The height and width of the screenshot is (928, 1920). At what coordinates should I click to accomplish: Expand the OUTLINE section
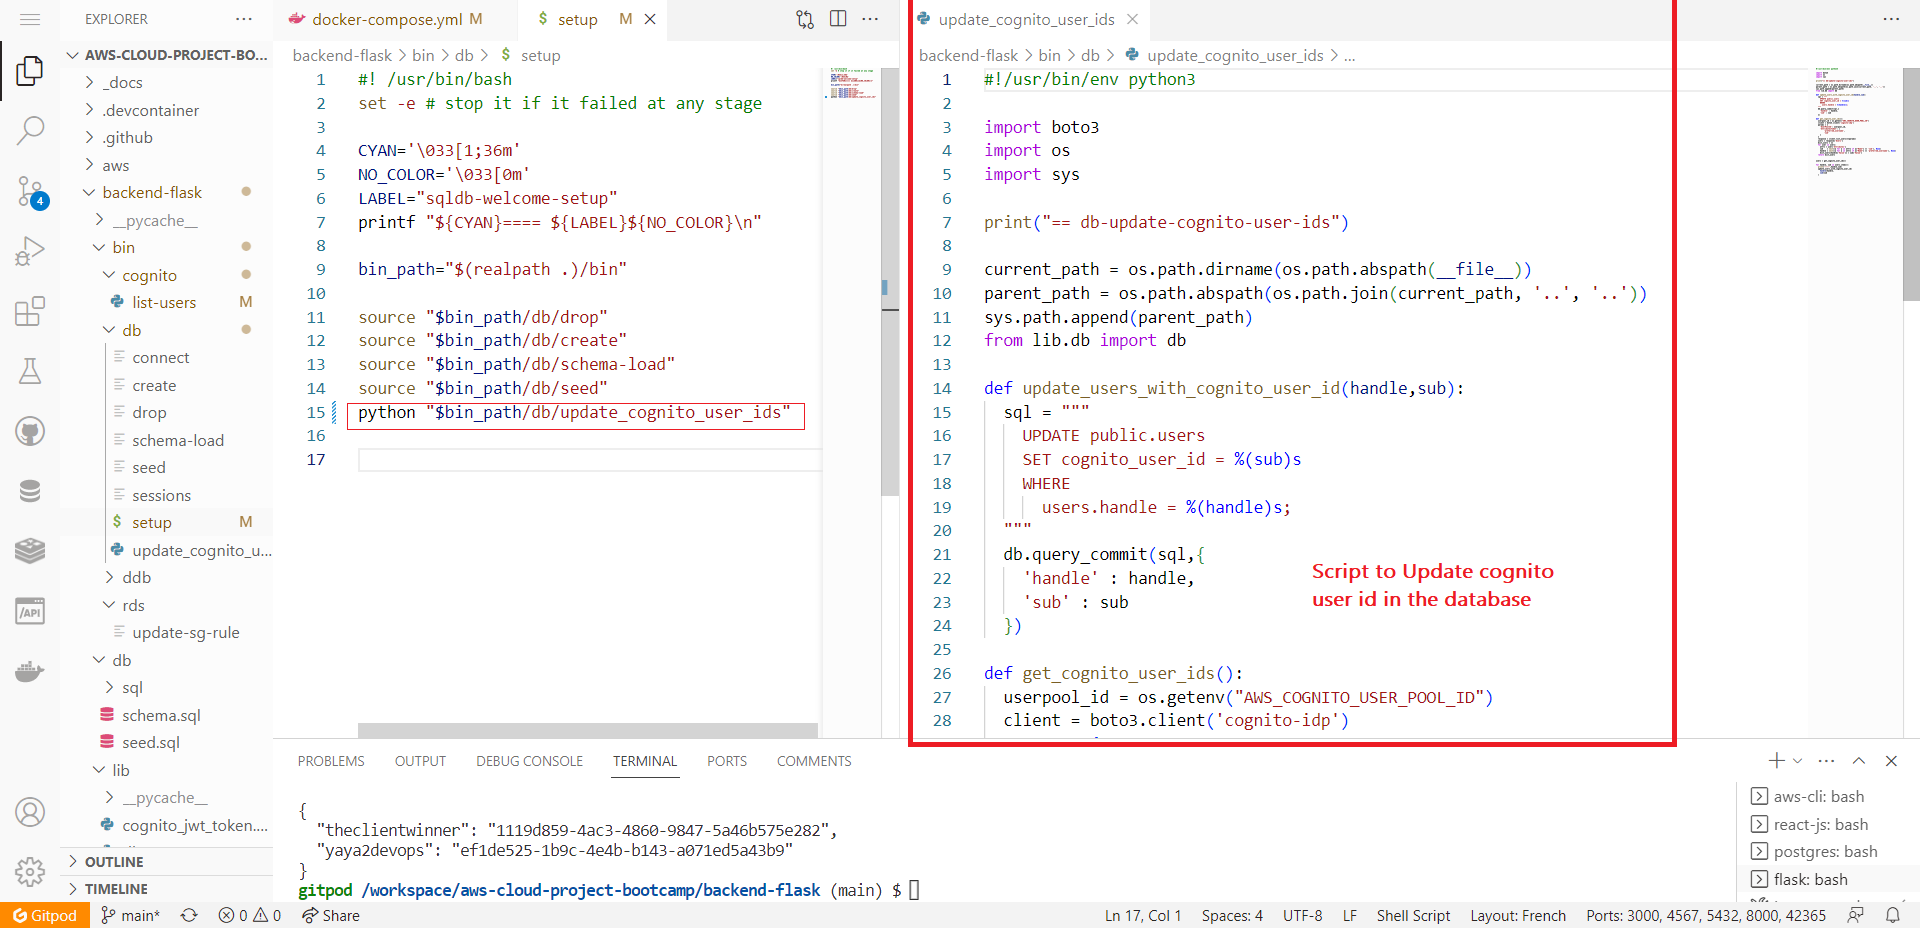click(x=166, y=861)
